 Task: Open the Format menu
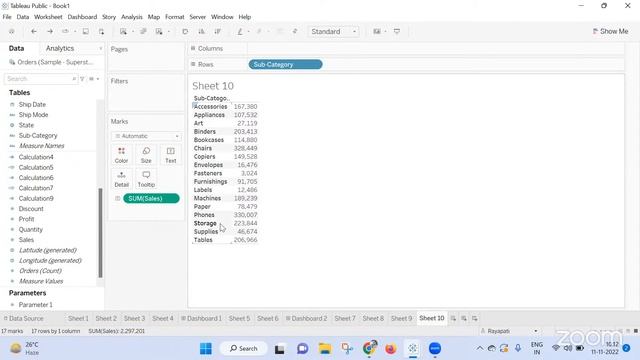[175, 17]
